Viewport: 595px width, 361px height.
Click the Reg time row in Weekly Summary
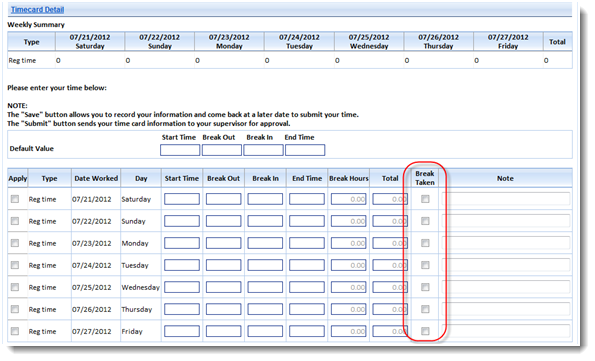[290, 60]
